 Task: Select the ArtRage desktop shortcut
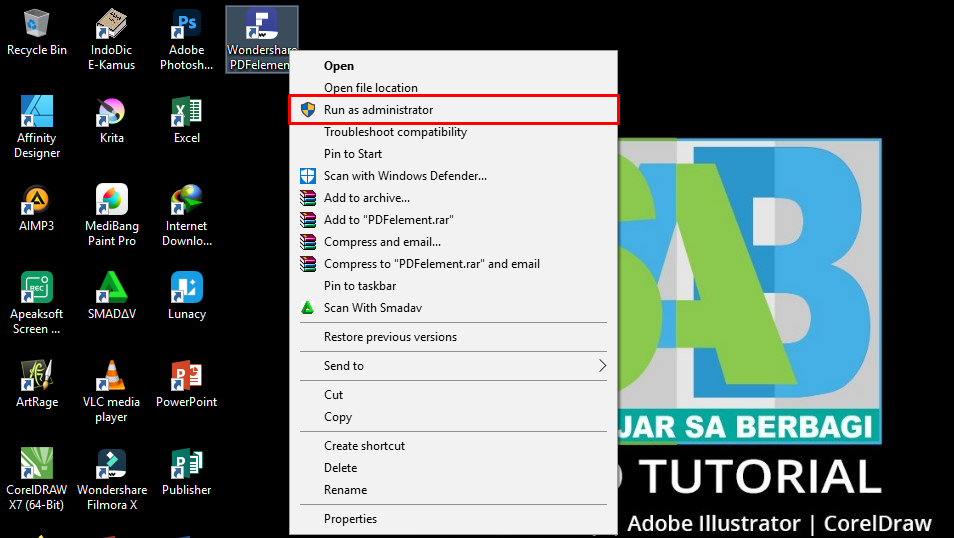coord(37,384)
